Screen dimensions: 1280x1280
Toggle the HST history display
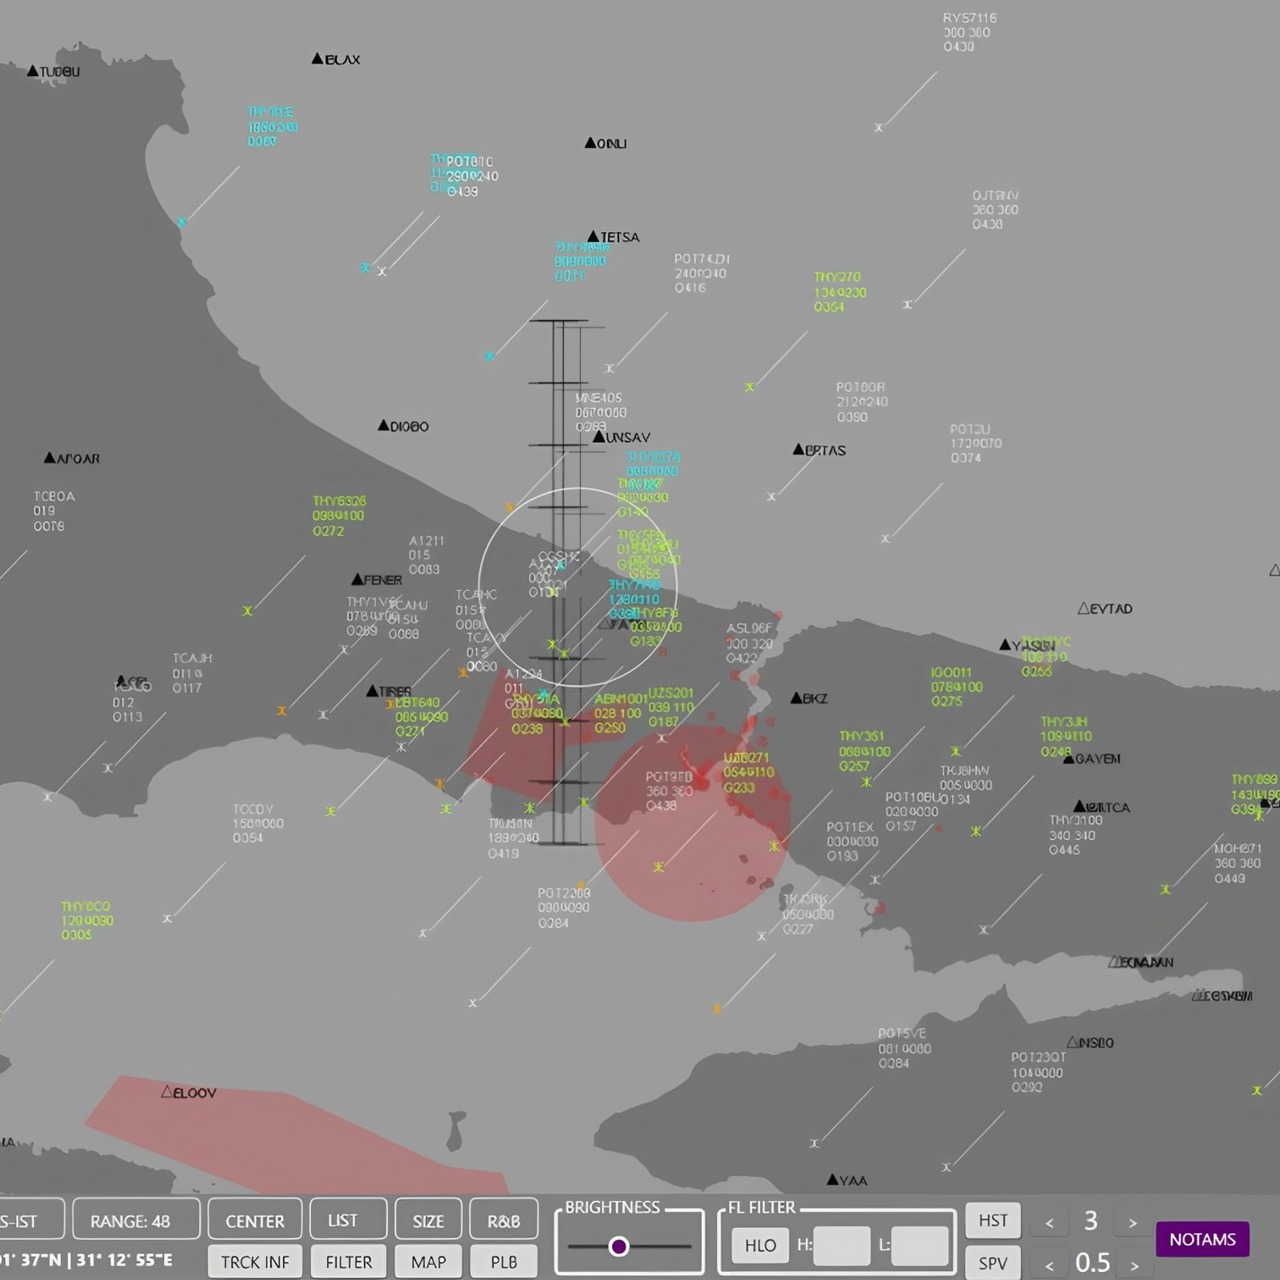pyautogui.click(x=992, y=1220)
